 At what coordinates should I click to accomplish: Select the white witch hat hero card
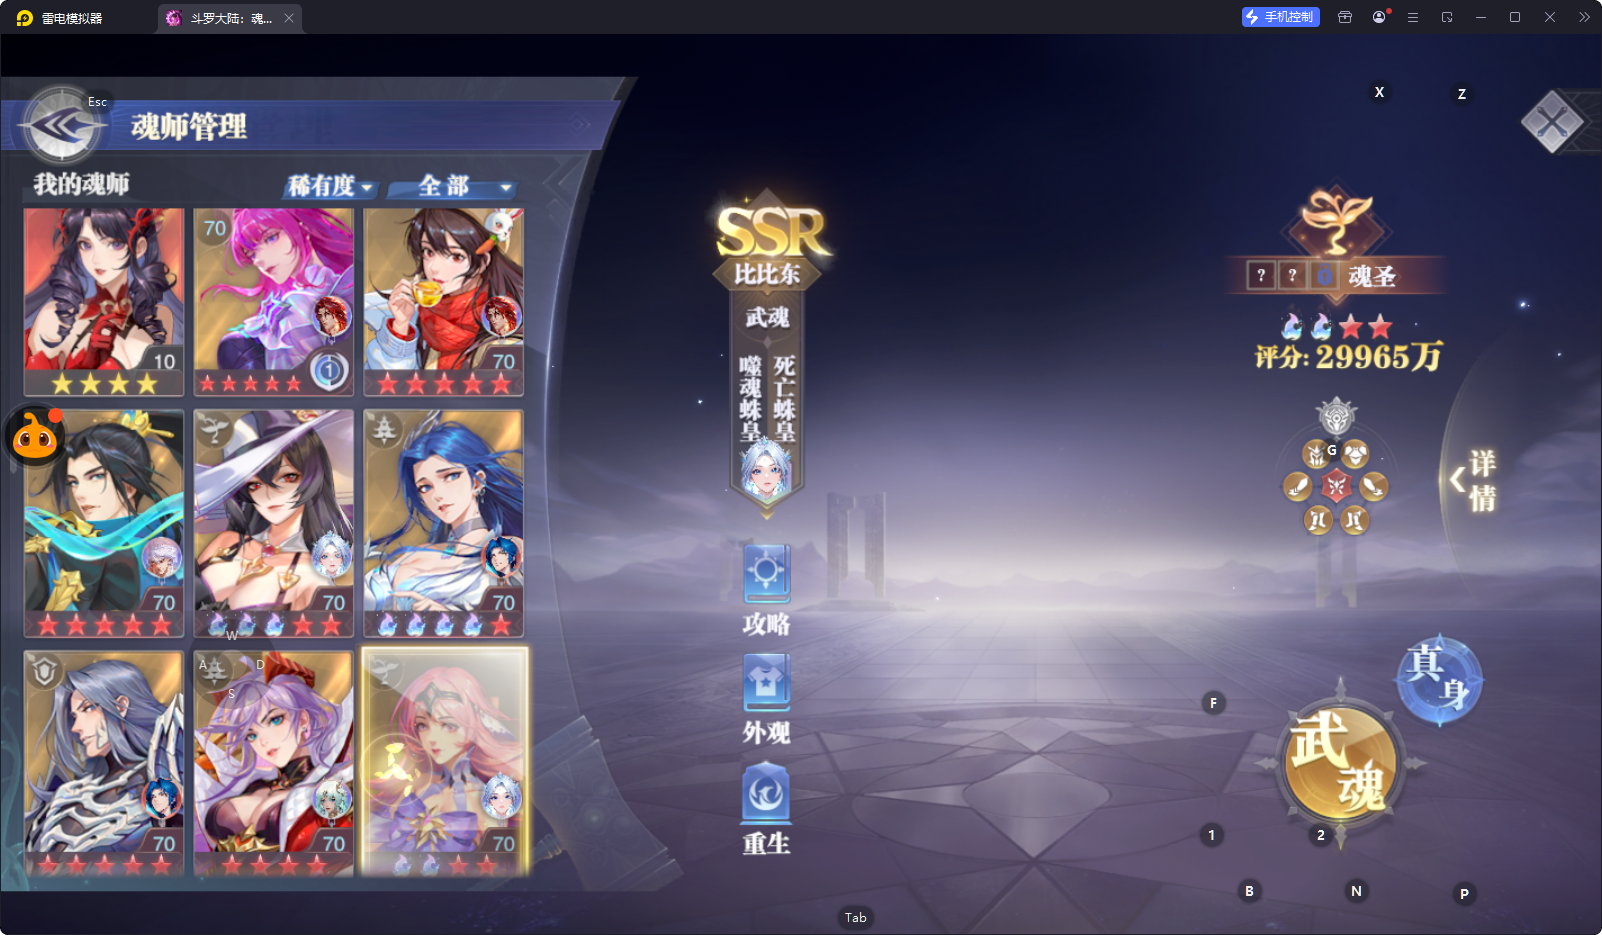(273, 523)
